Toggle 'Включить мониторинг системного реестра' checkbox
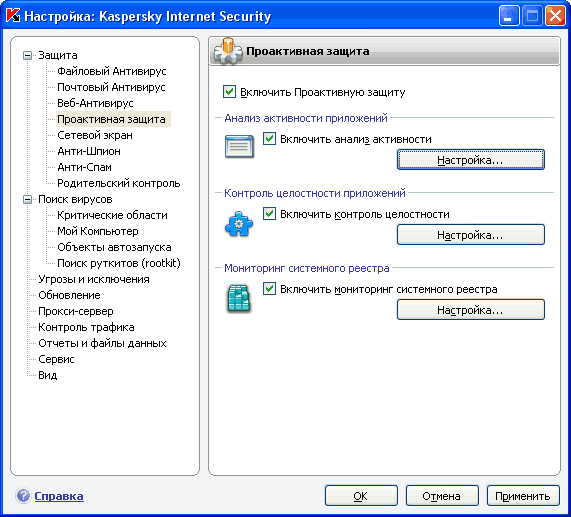The height and width of the screenshot is (517, 571). pos(269,289)
